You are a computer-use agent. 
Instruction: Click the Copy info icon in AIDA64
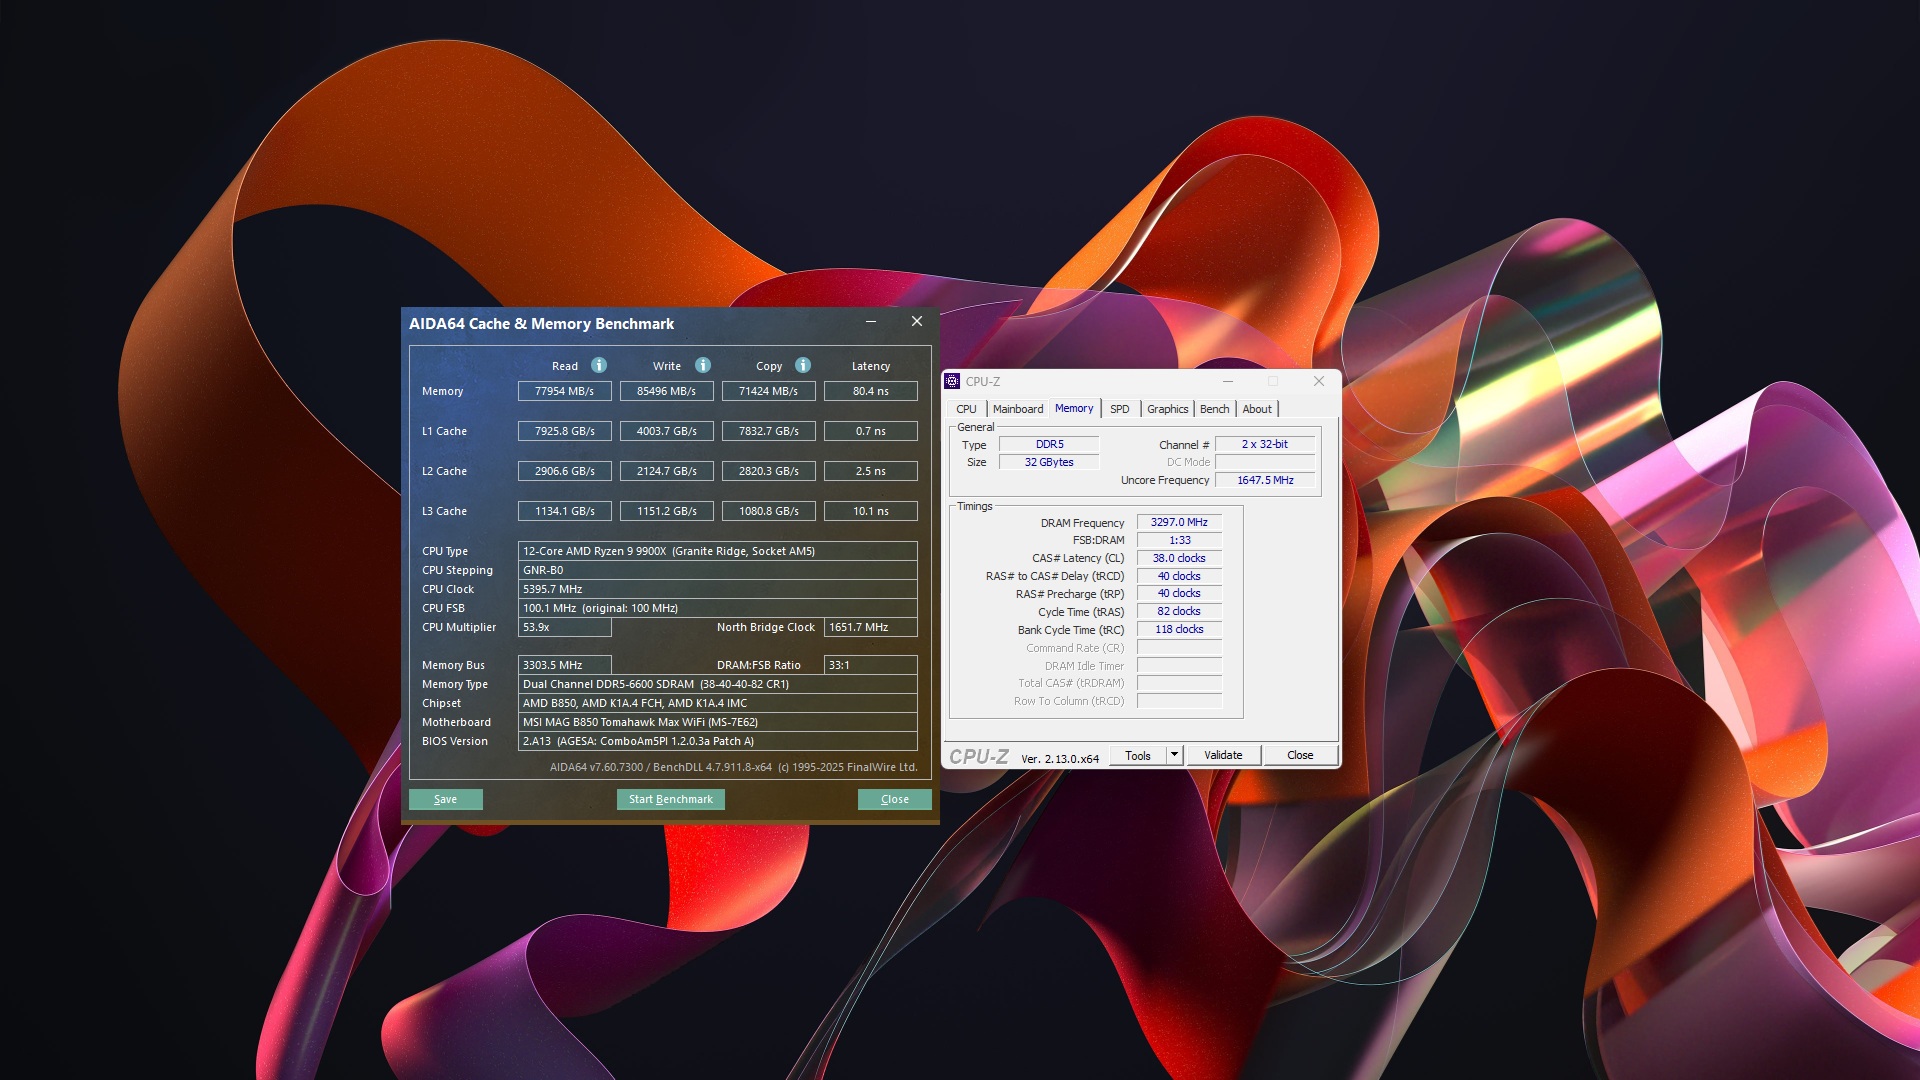click(803, 365)
